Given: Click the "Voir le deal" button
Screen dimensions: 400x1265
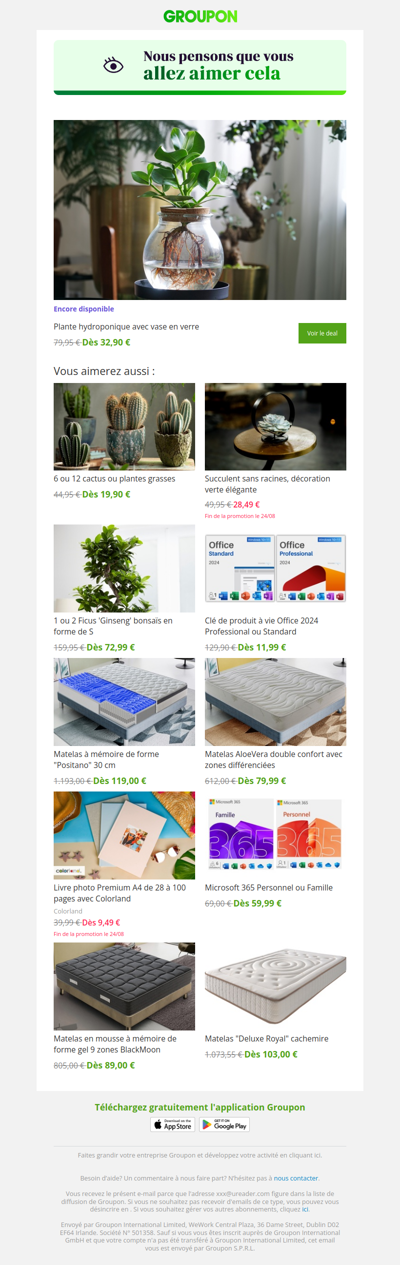Looking at the screenshot, I should [x=322, y=333].
